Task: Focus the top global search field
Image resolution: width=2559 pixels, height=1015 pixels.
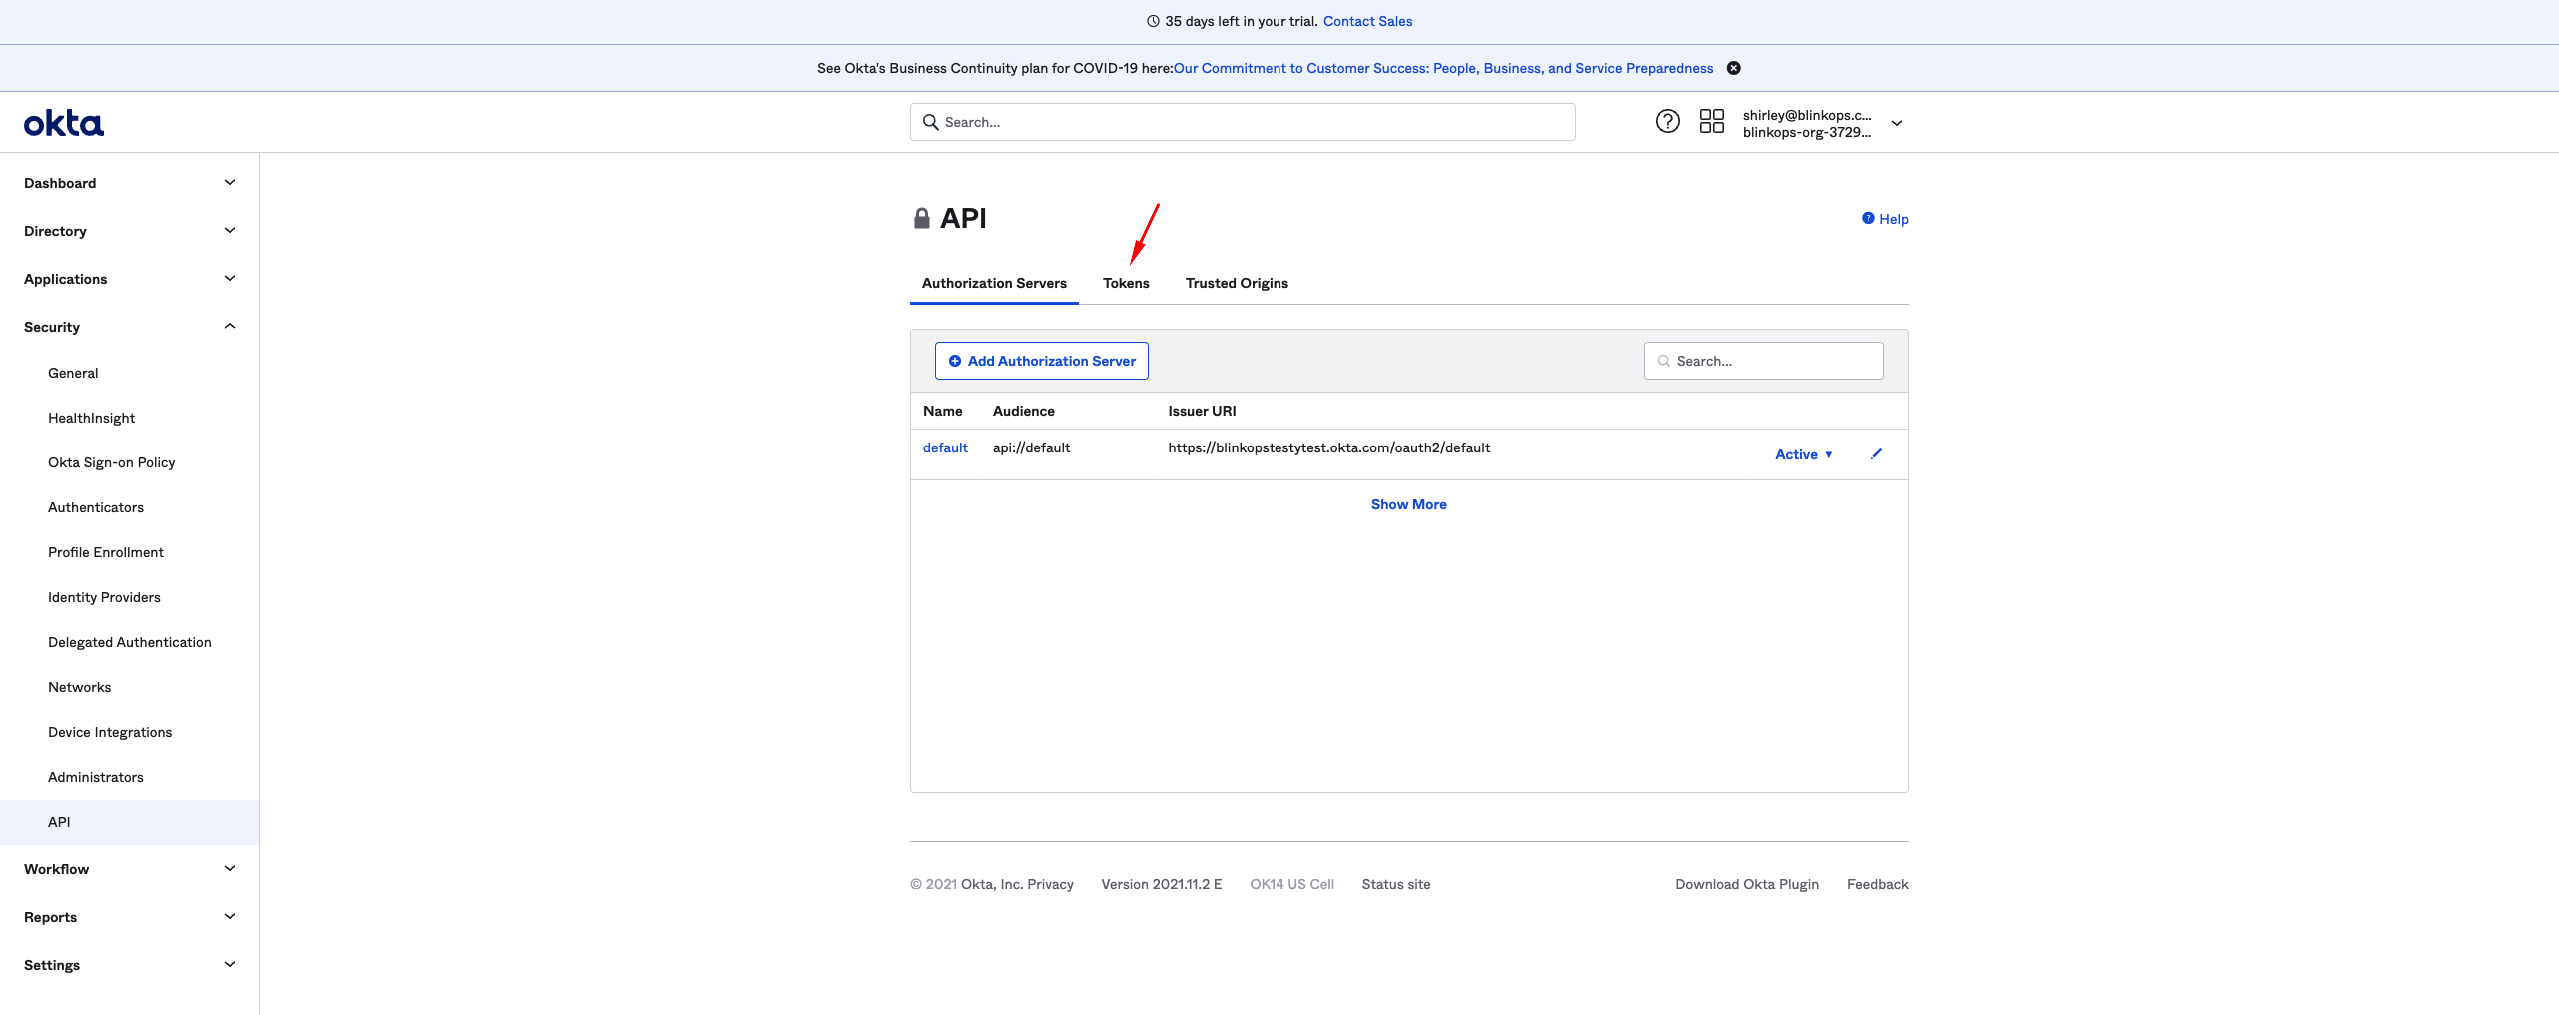Action: [x=1242, y=122]
